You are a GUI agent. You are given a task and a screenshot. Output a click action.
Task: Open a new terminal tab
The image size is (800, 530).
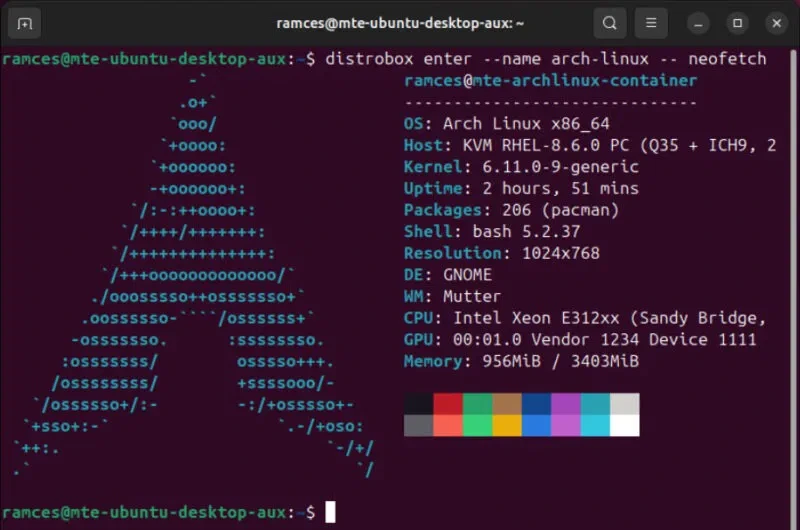click(25, 22)
